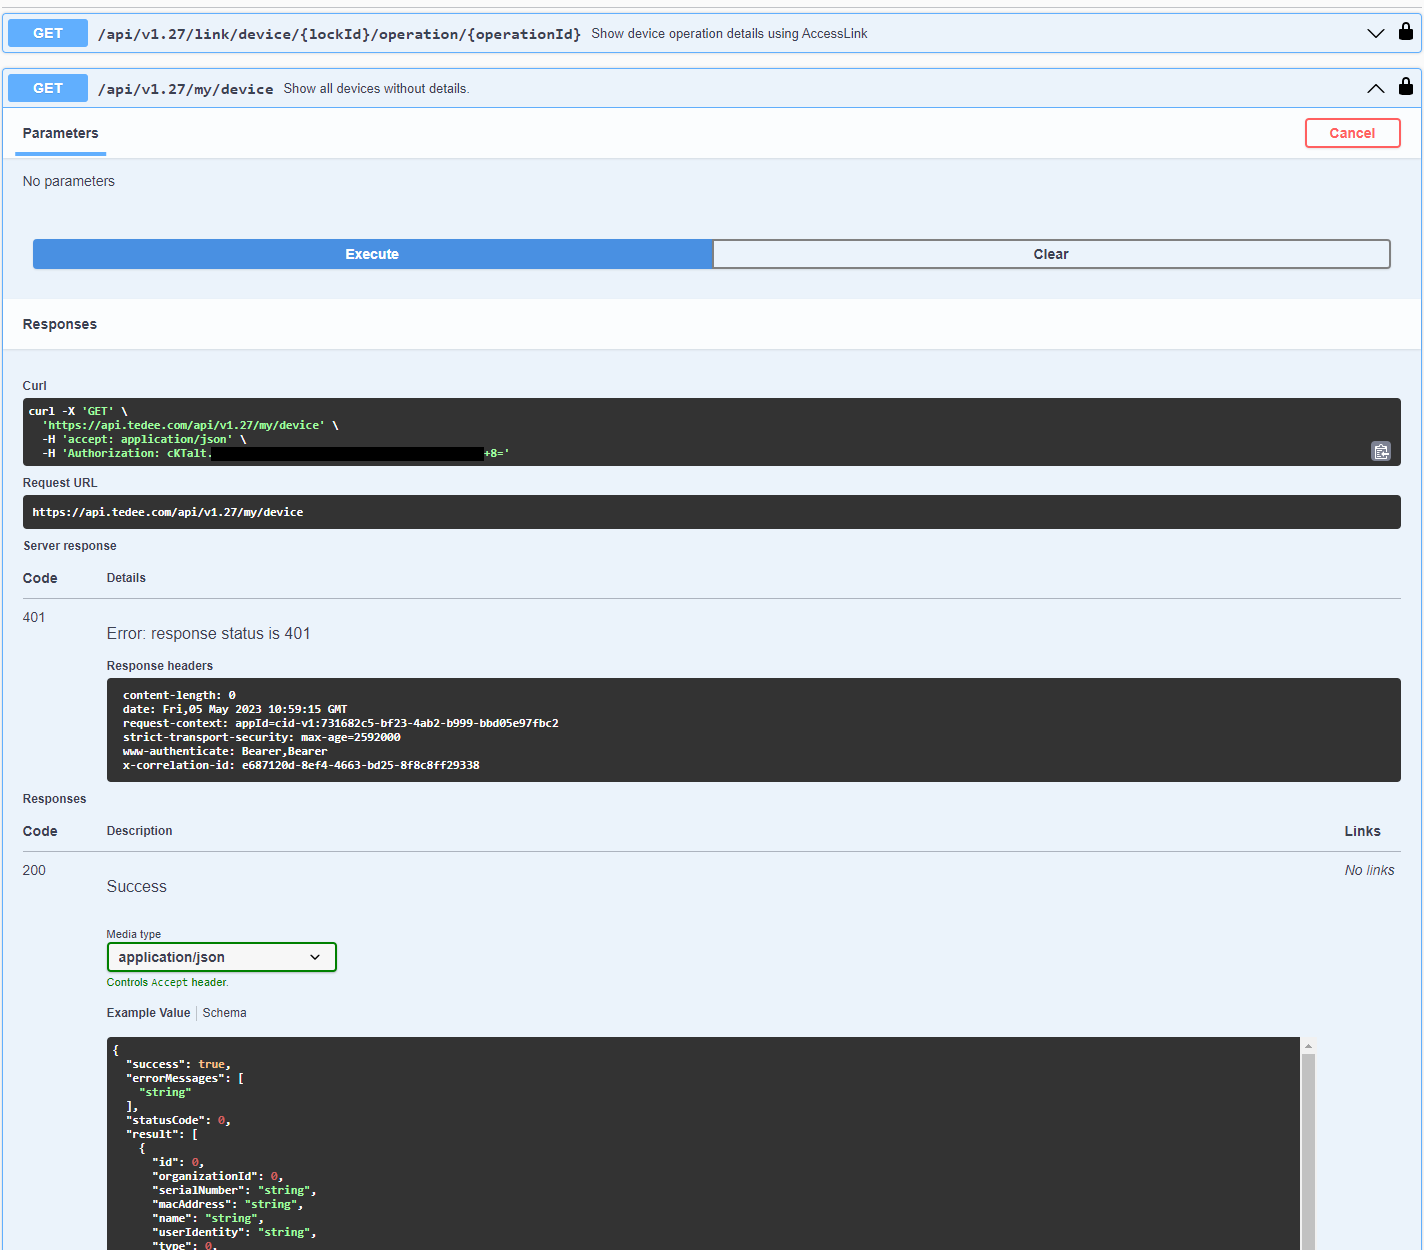This screenshot has height=1250, width=1424.
Task: Click the lock icon on operation details endpoint
Action: 1405,32
